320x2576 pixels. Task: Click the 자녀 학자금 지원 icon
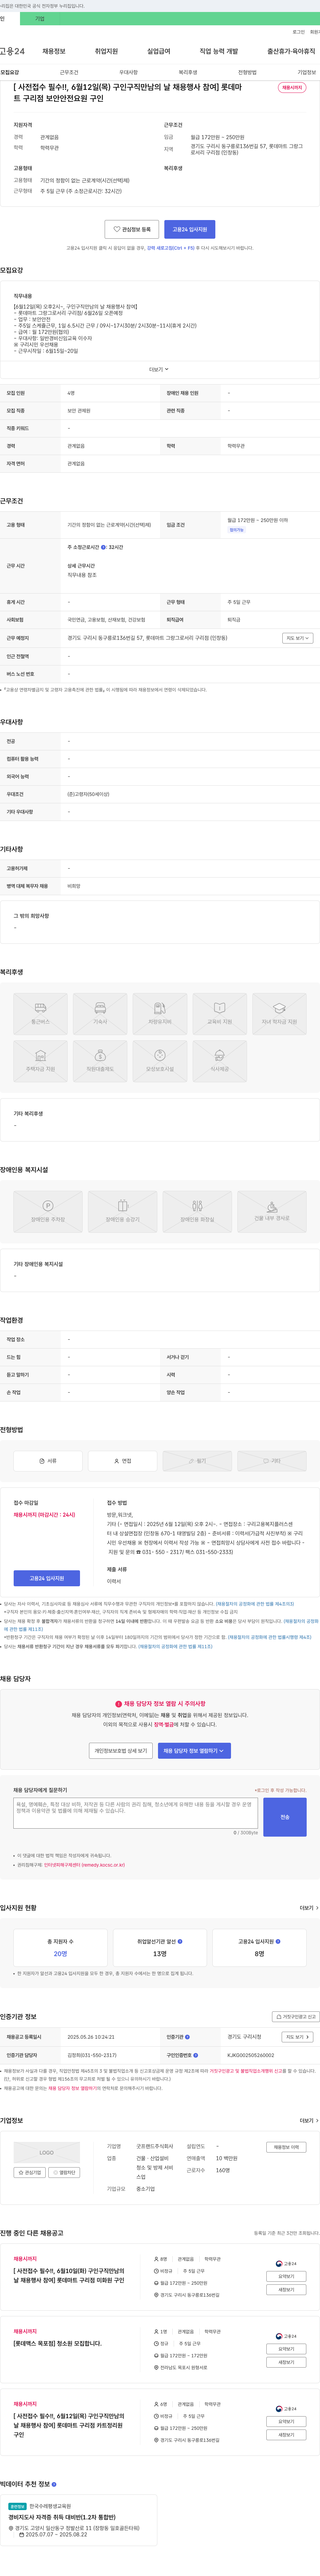279,1014
